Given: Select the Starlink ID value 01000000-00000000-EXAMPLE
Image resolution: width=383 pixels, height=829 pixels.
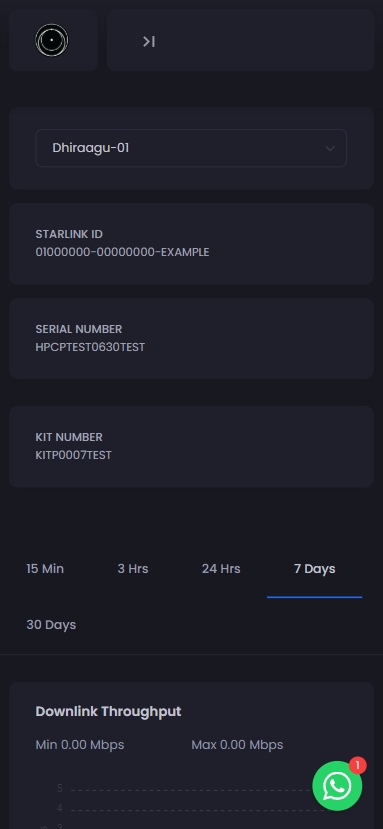Looking at the screenshot, I should (x=122, y=252).
